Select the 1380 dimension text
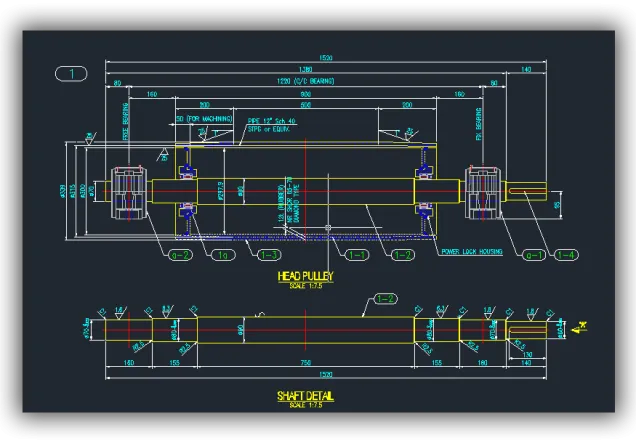This screenshot has width=636, height=443. (305, 70)
